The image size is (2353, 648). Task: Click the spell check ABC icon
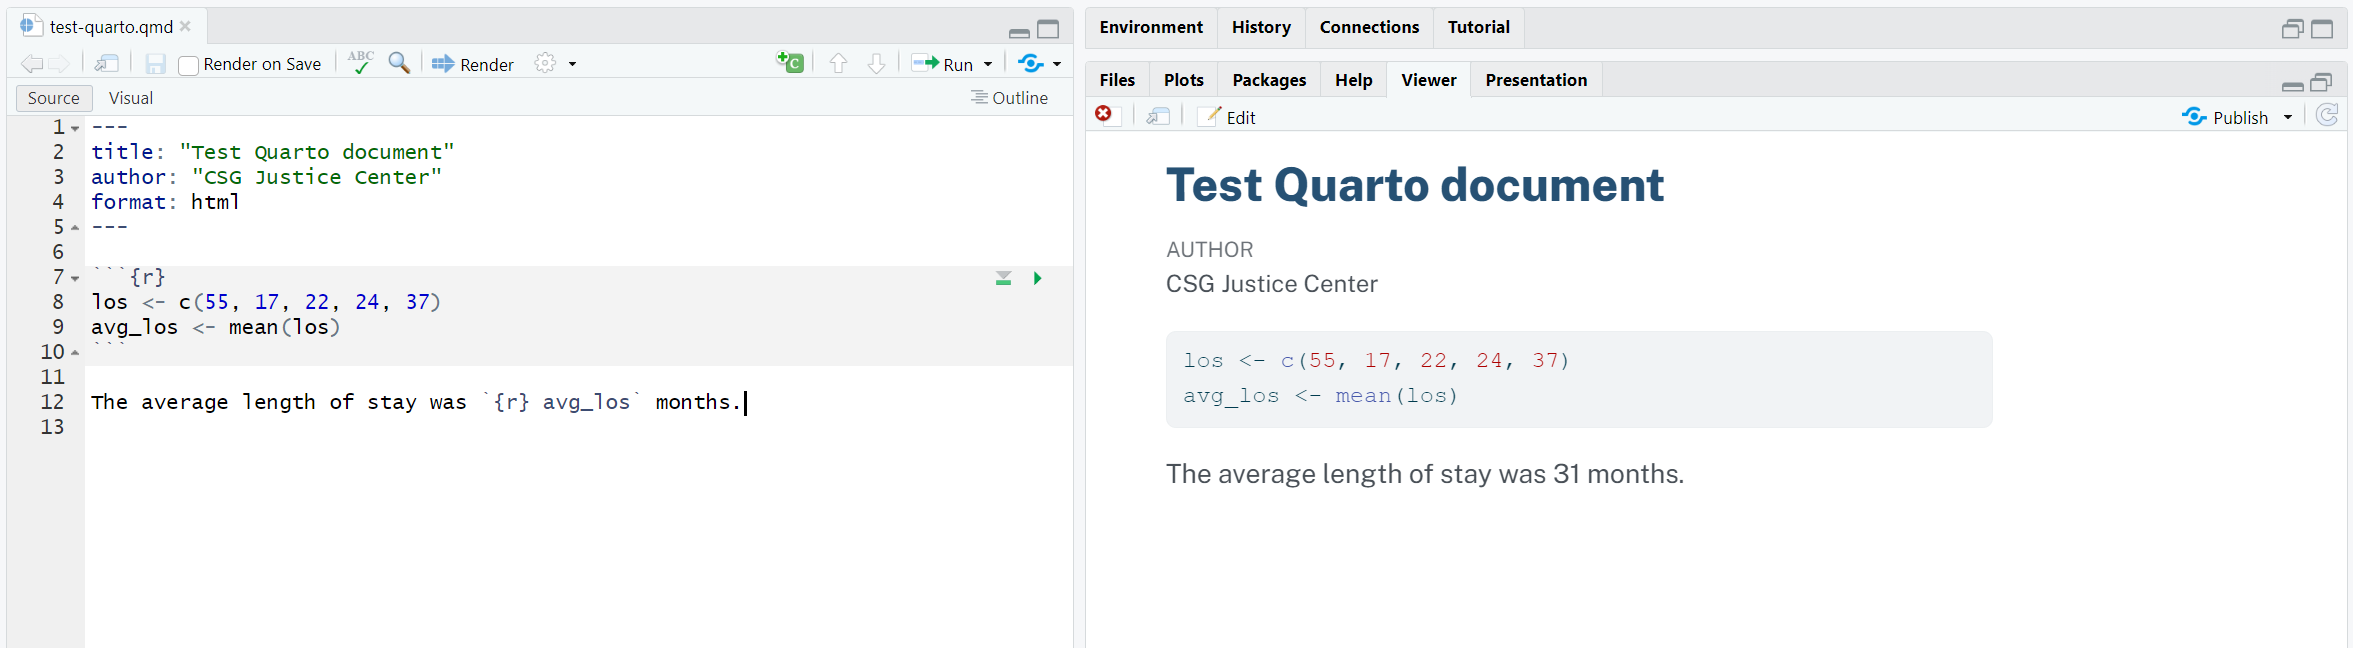360,63
